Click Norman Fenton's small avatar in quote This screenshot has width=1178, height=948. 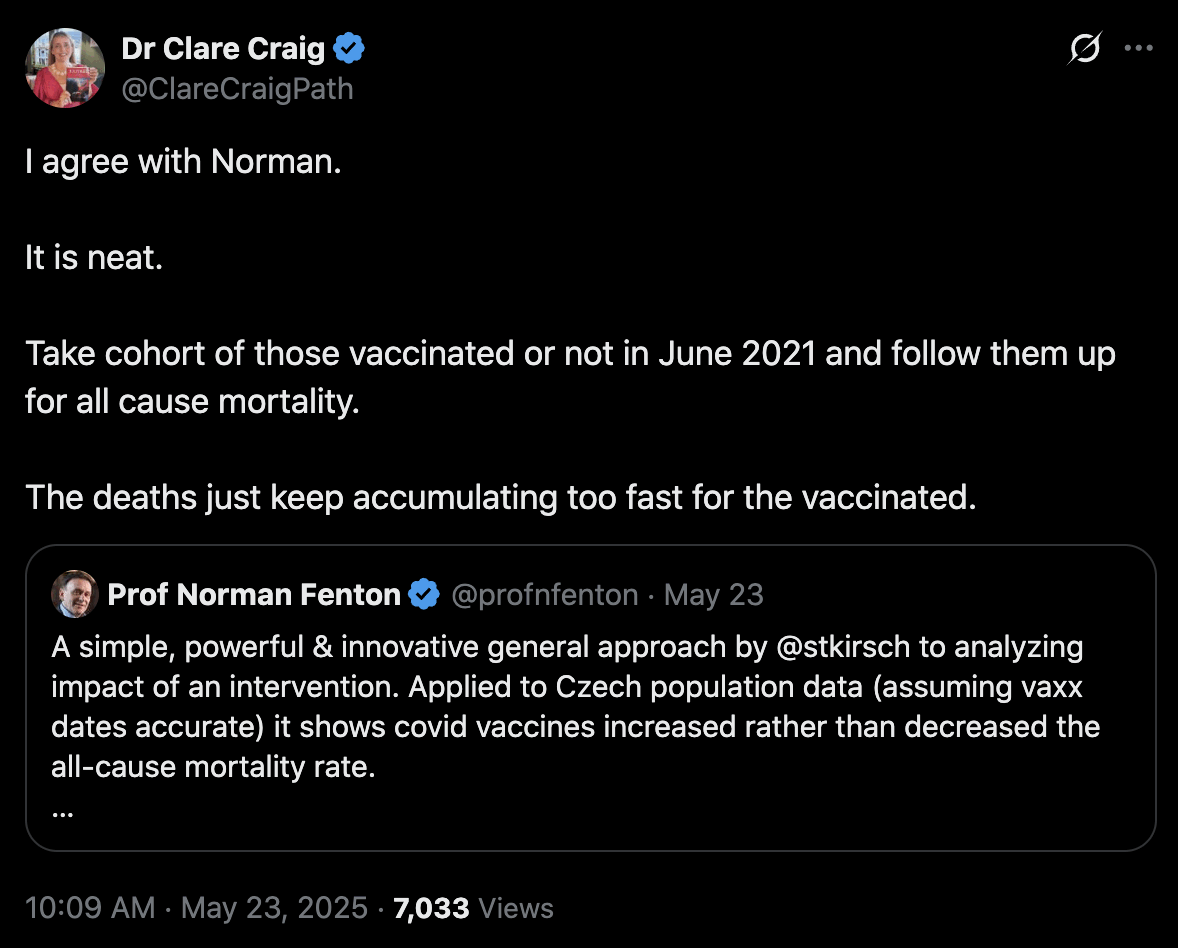click(74, 595)
